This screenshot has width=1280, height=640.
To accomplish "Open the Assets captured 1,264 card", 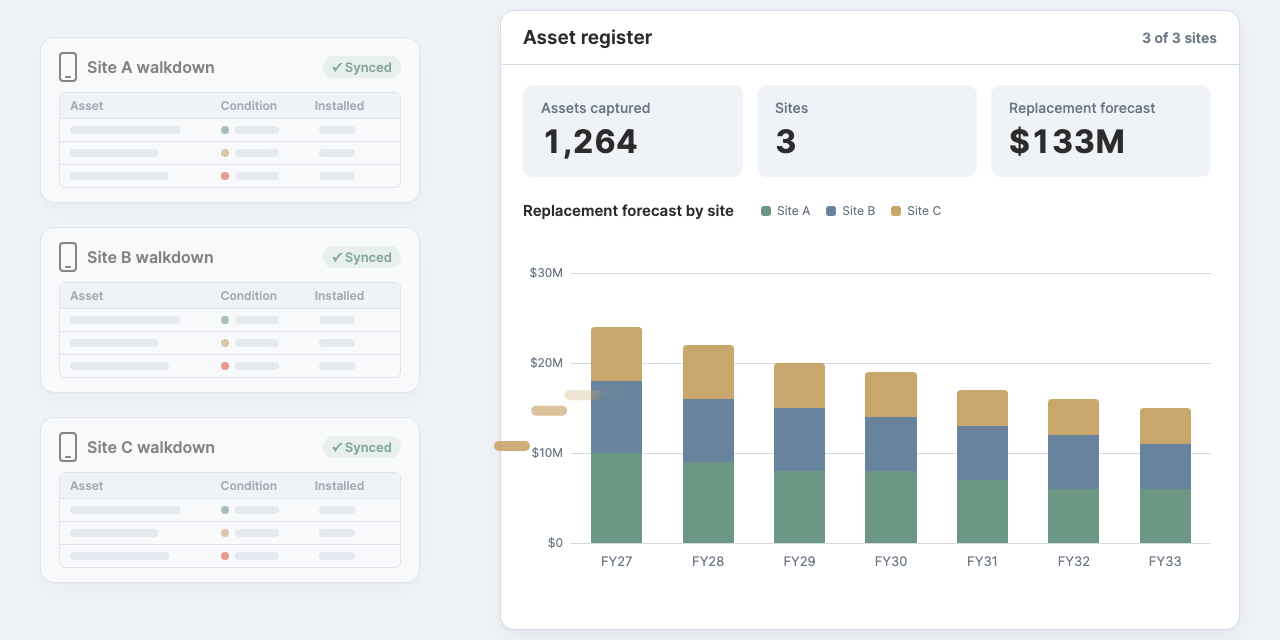I will (633, 131).
